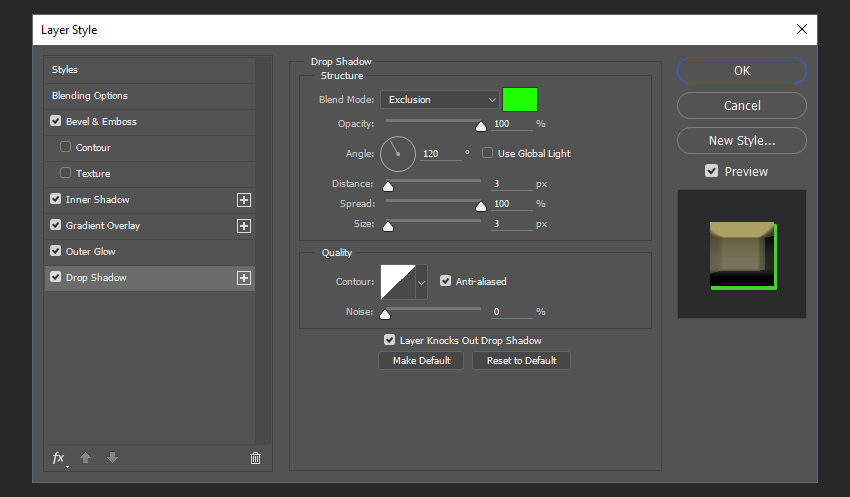Viewport: 850px width, 497px height.
Task: Open the green shadow color swatch
Action: 520,99
